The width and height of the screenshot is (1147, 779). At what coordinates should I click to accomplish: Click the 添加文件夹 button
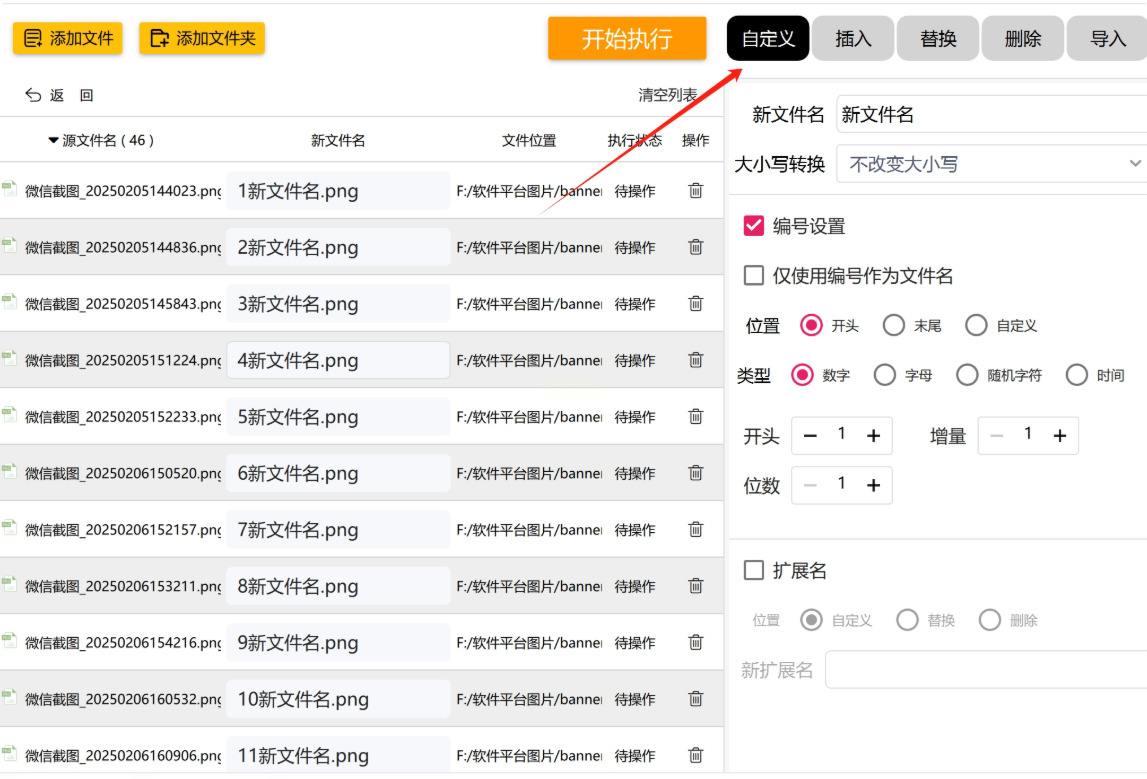click(202, 38)
